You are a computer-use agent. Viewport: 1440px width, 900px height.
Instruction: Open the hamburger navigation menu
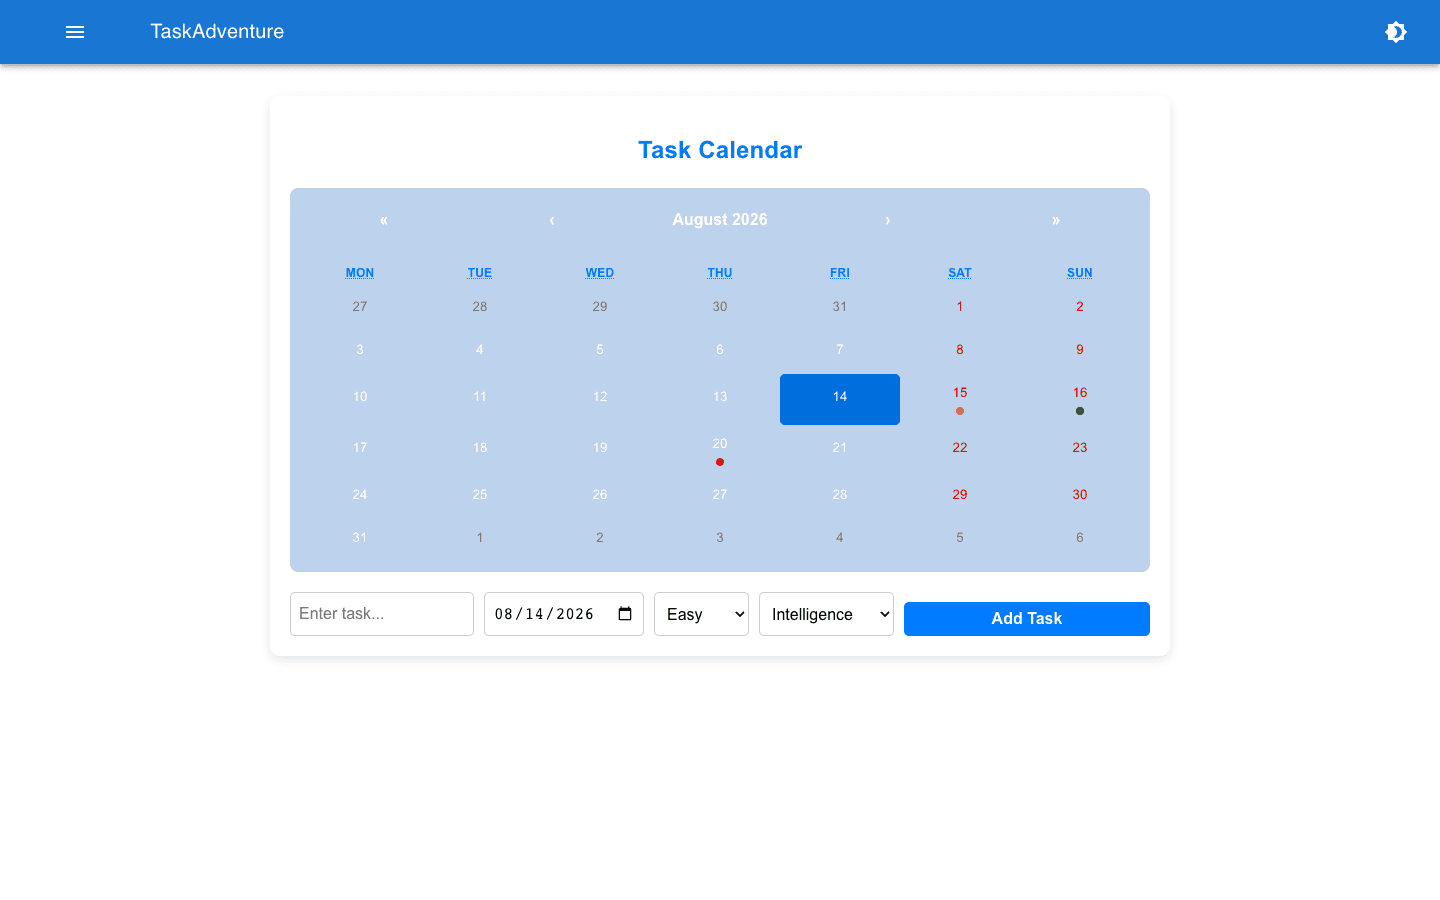click(x=75, y=32)
